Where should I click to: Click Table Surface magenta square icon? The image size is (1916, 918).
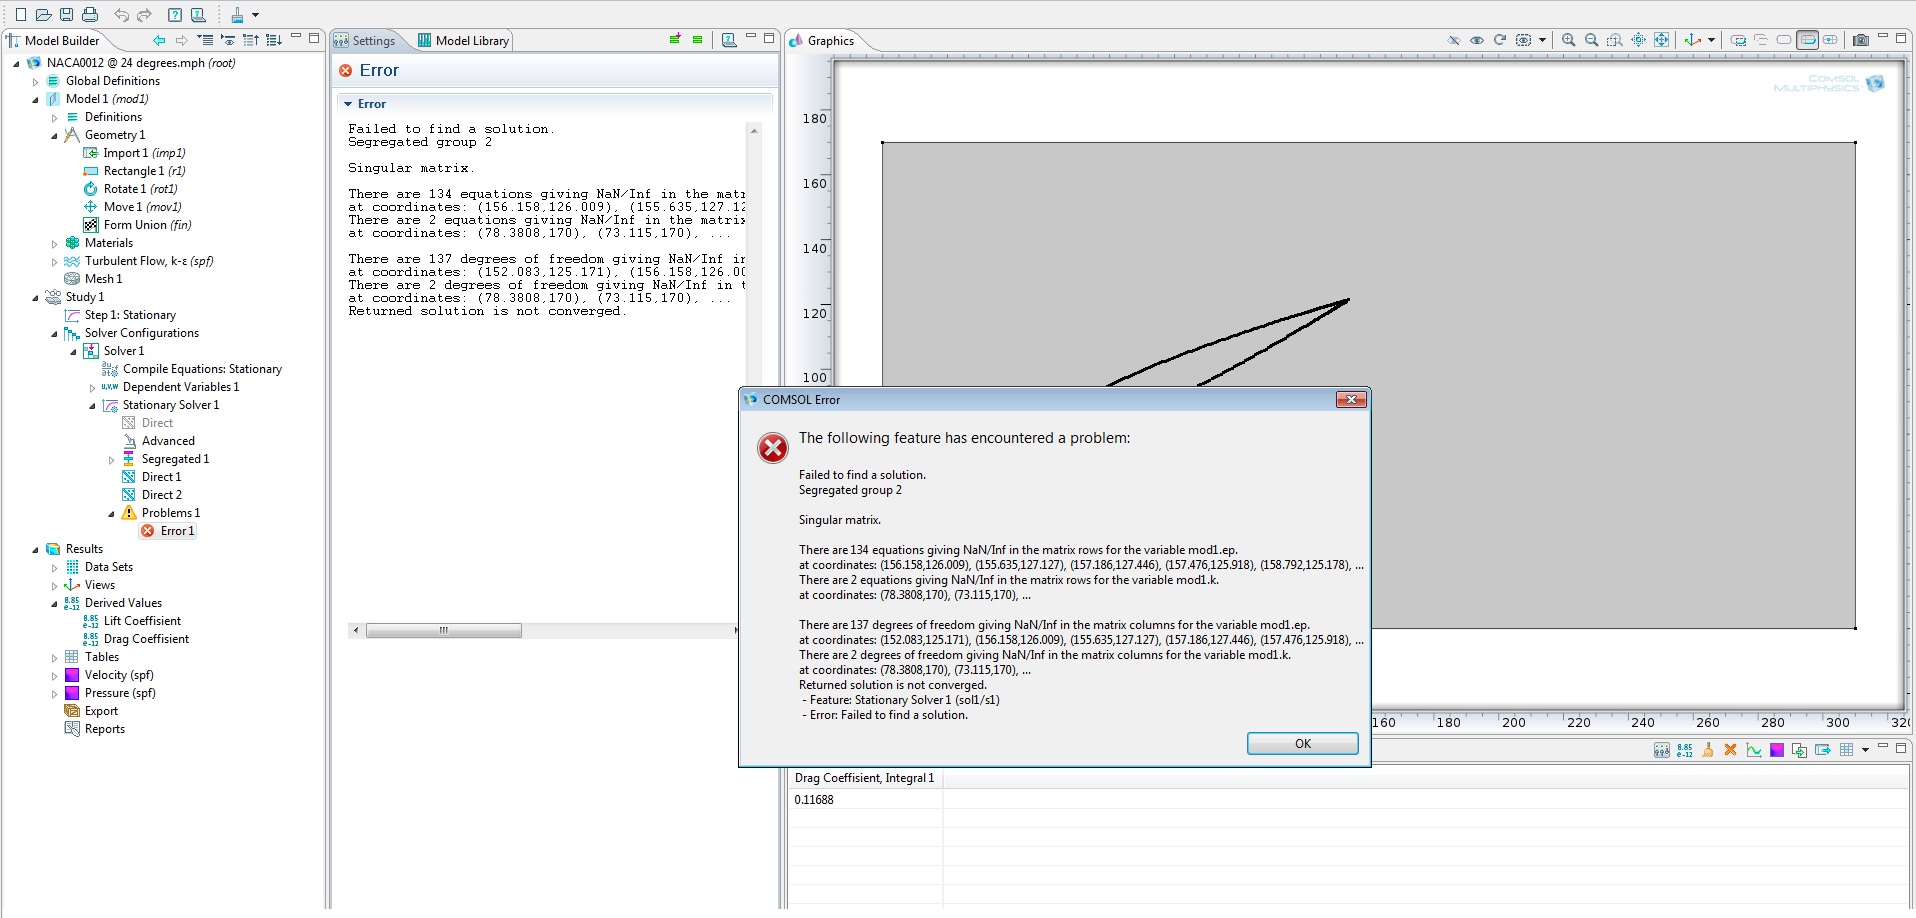click(1776, 750)
